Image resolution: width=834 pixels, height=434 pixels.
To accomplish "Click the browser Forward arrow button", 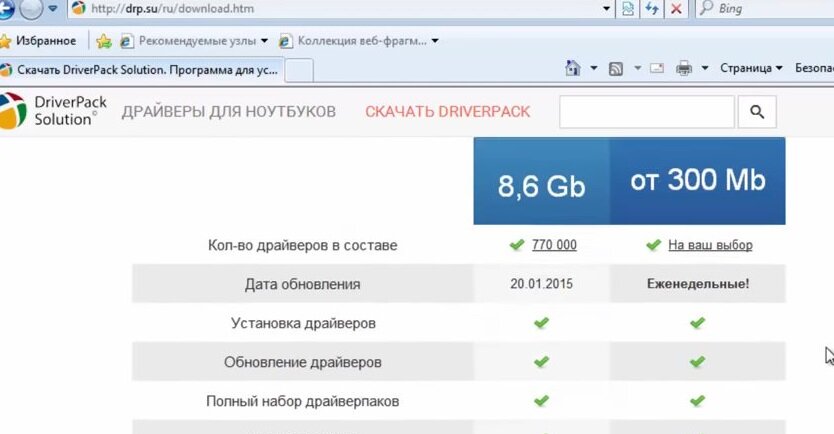I will [x=31, y=9].
